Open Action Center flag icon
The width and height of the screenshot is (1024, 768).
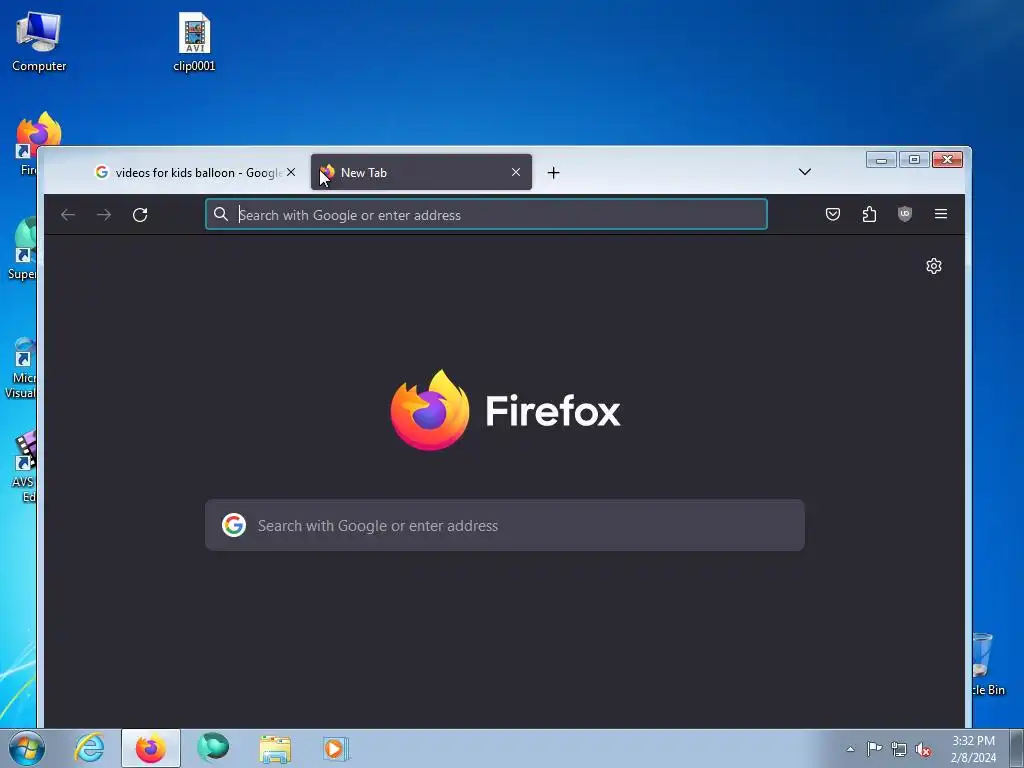(874, 749)
